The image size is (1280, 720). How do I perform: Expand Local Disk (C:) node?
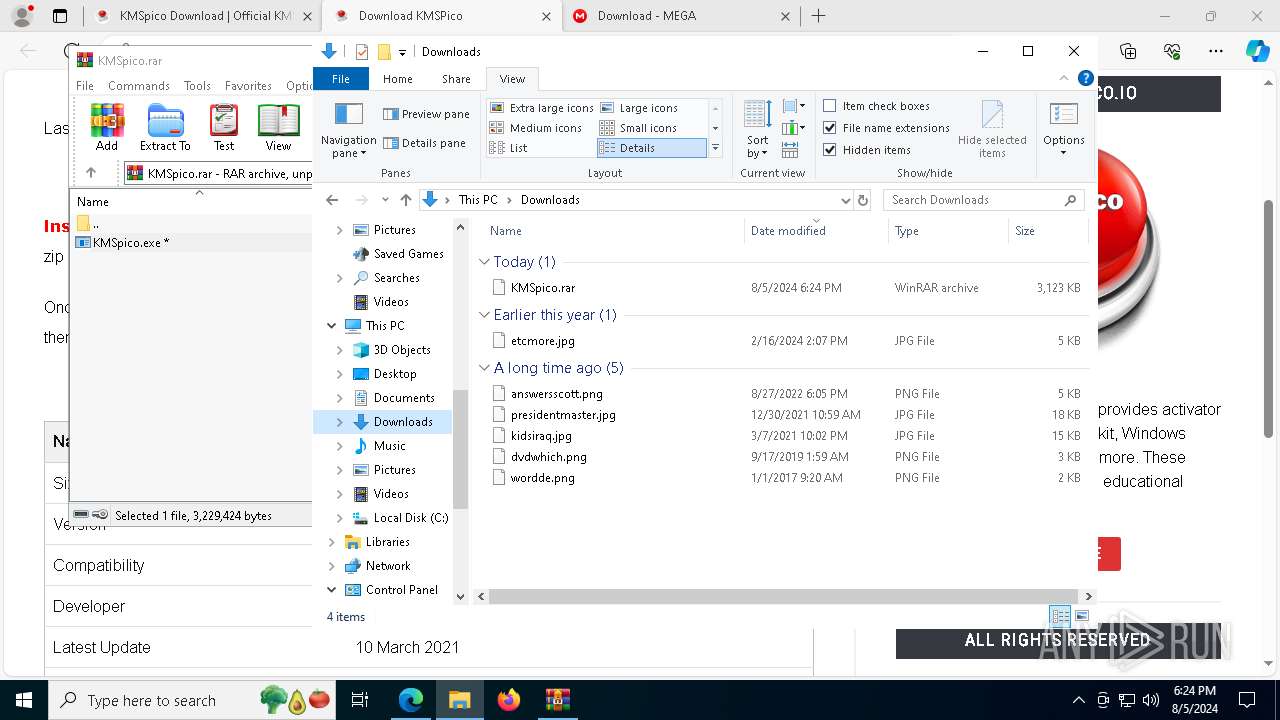[340, 518]
